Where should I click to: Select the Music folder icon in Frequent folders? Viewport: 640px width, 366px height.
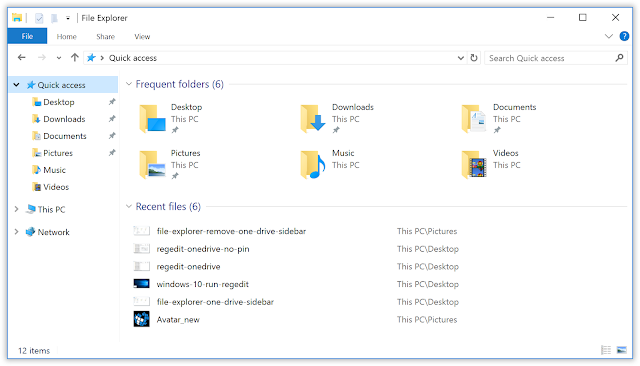[313, 165]
